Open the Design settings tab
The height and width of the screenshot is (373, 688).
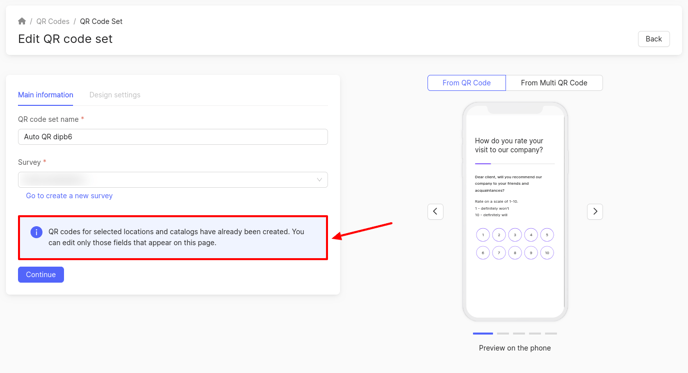click(x=115, y=95)
